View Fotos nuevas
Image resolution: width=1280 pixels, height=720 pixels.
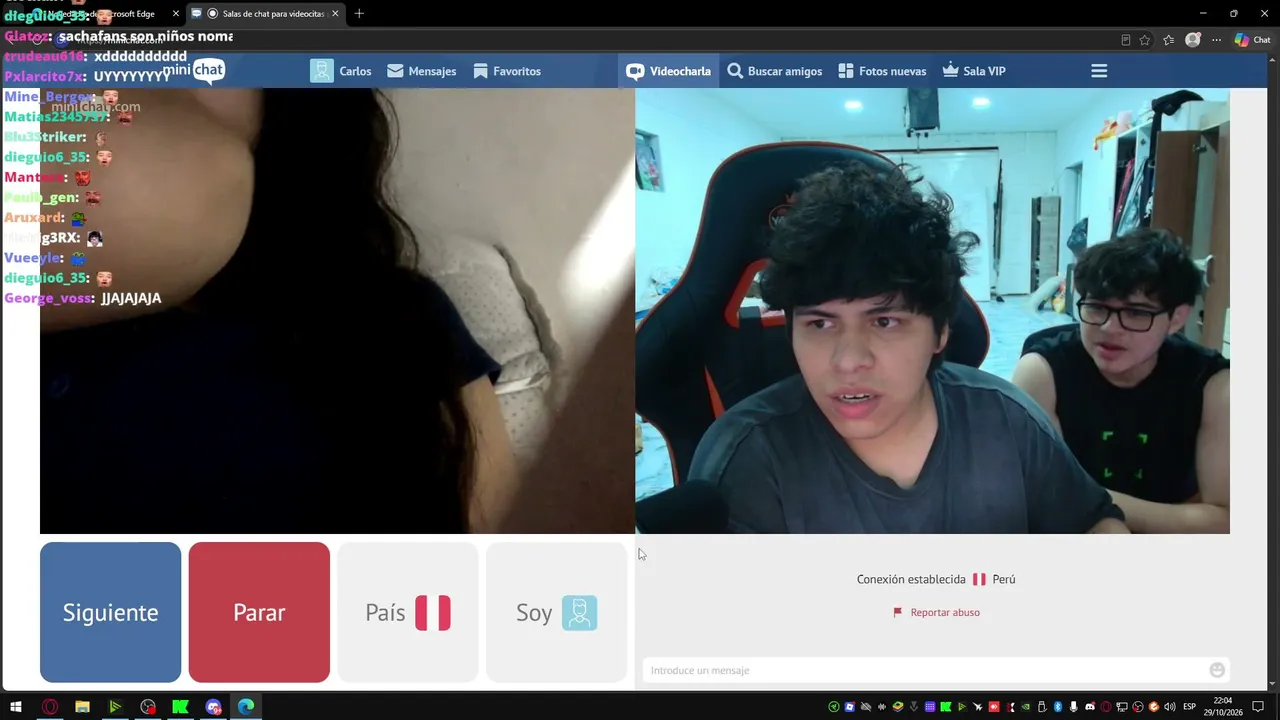click(x=882, y=71)
